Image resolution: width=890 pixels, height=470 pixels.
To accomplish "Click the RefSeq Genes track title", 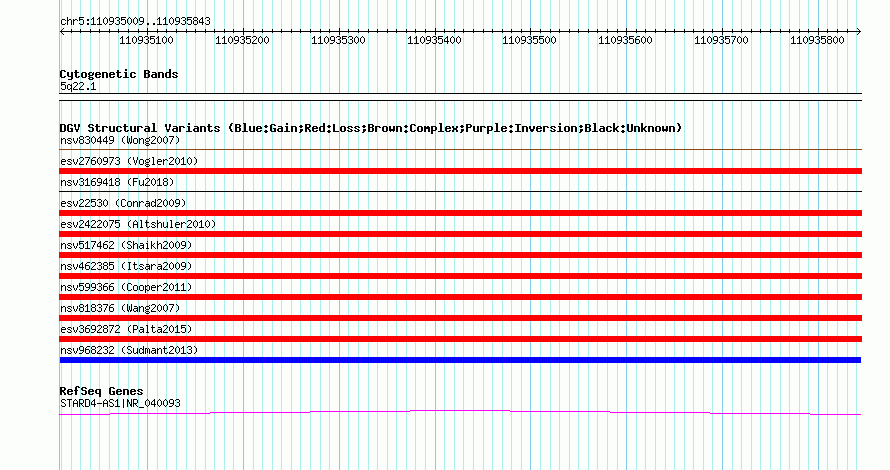I will pos(101,391).
